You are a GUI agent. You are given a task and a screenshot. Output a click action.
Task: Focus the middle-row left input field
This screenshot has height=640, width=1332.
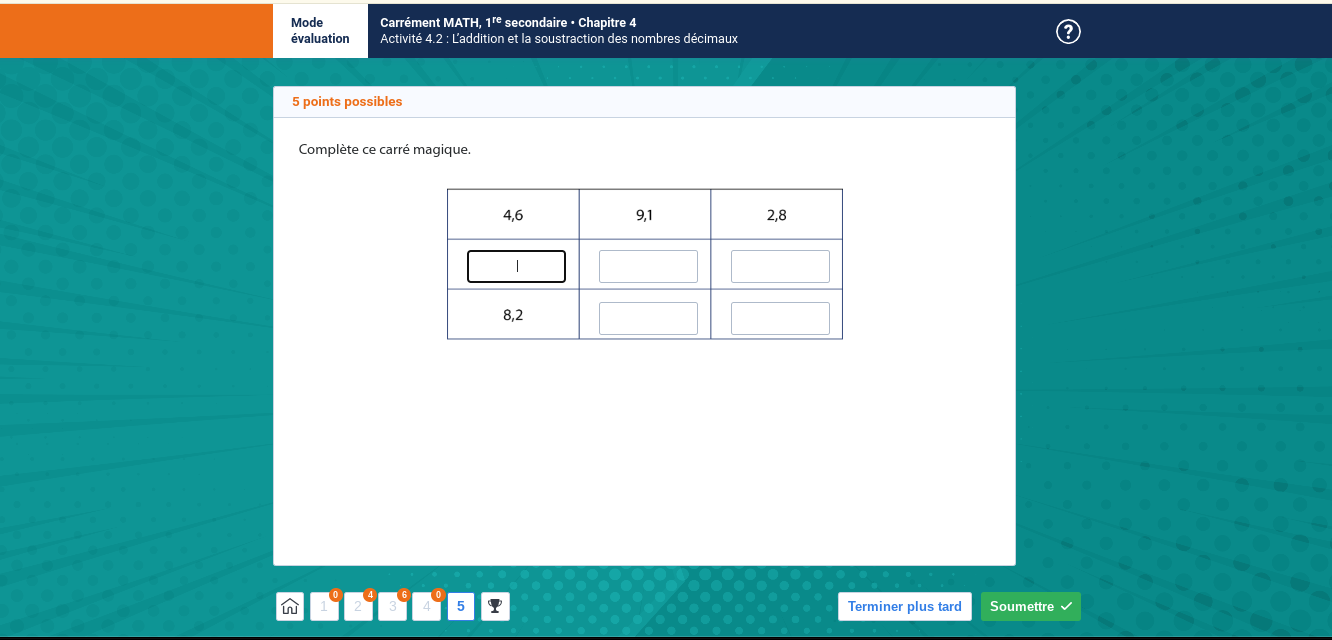coord(516,266)
